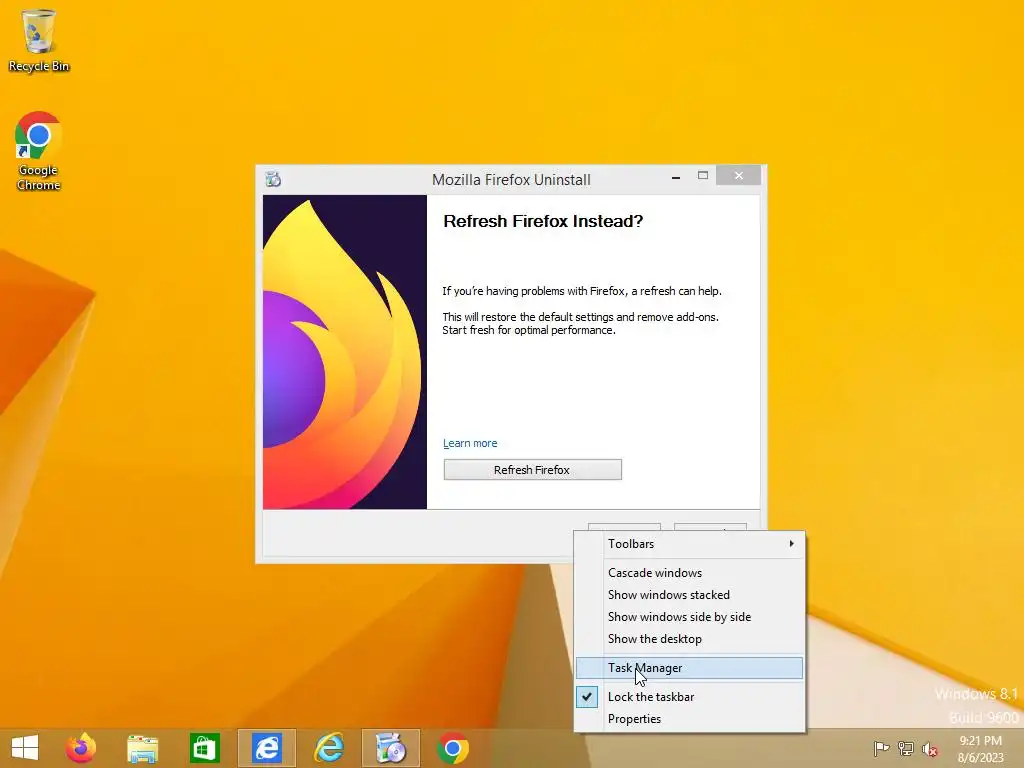Toggle Lock the taskbar option

point(690,697)
